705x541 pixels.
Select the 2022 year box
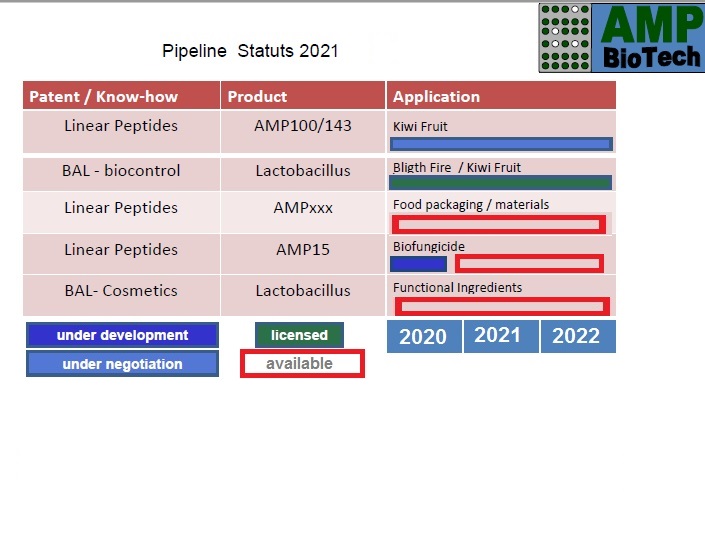pos(578,336)
